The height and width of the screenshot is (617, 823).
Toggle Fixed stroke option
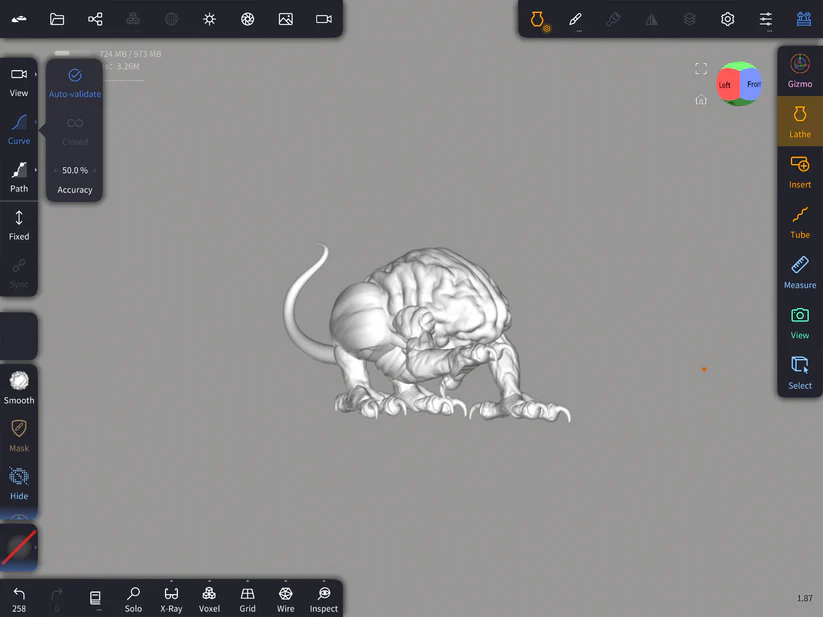(19, 225)
